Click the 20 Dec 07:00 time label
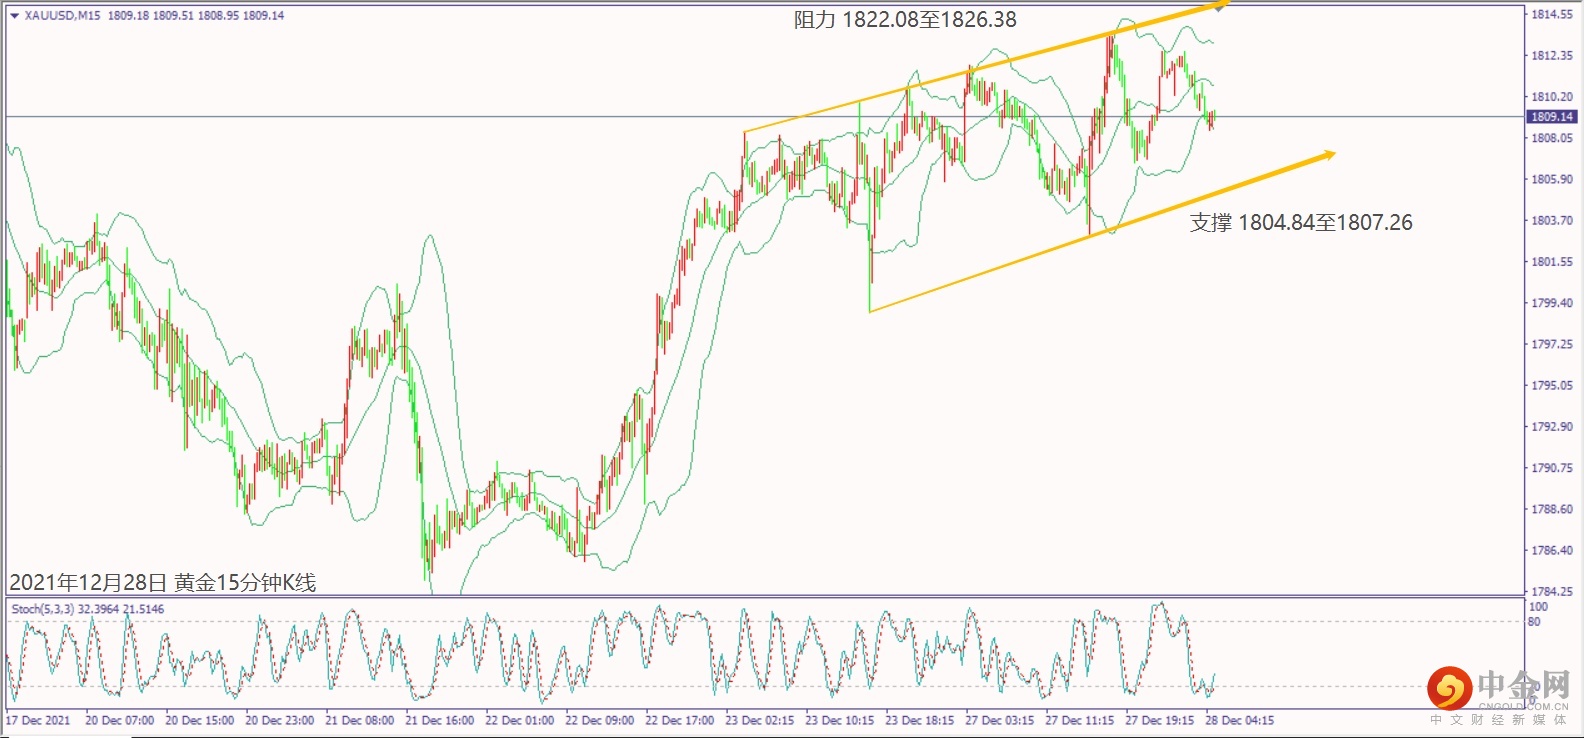Viewport: 1584px width, 738px height. pos(120,720)
